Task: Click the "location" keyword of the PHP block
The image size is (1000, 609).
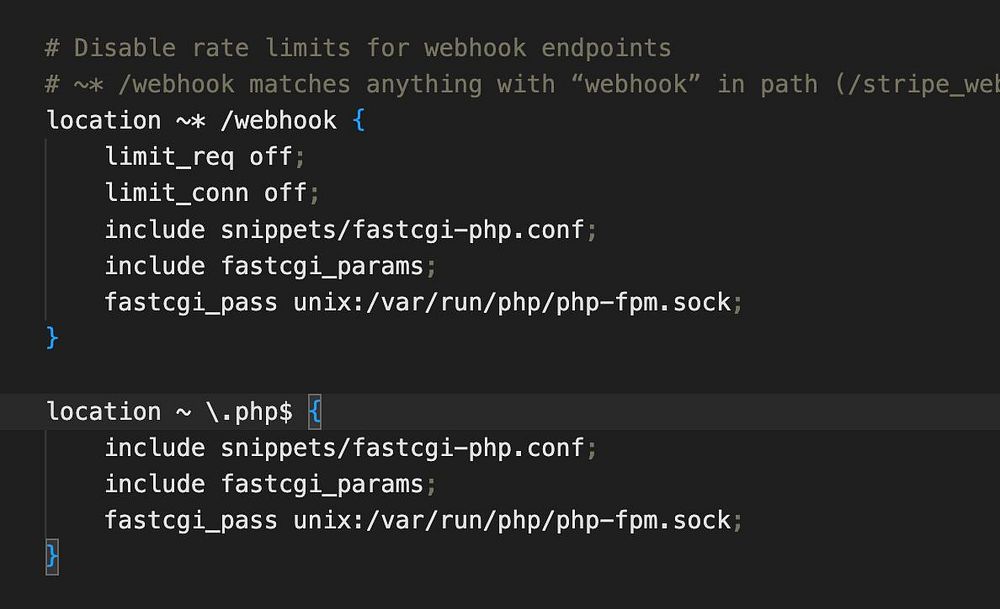Action: 104,412
